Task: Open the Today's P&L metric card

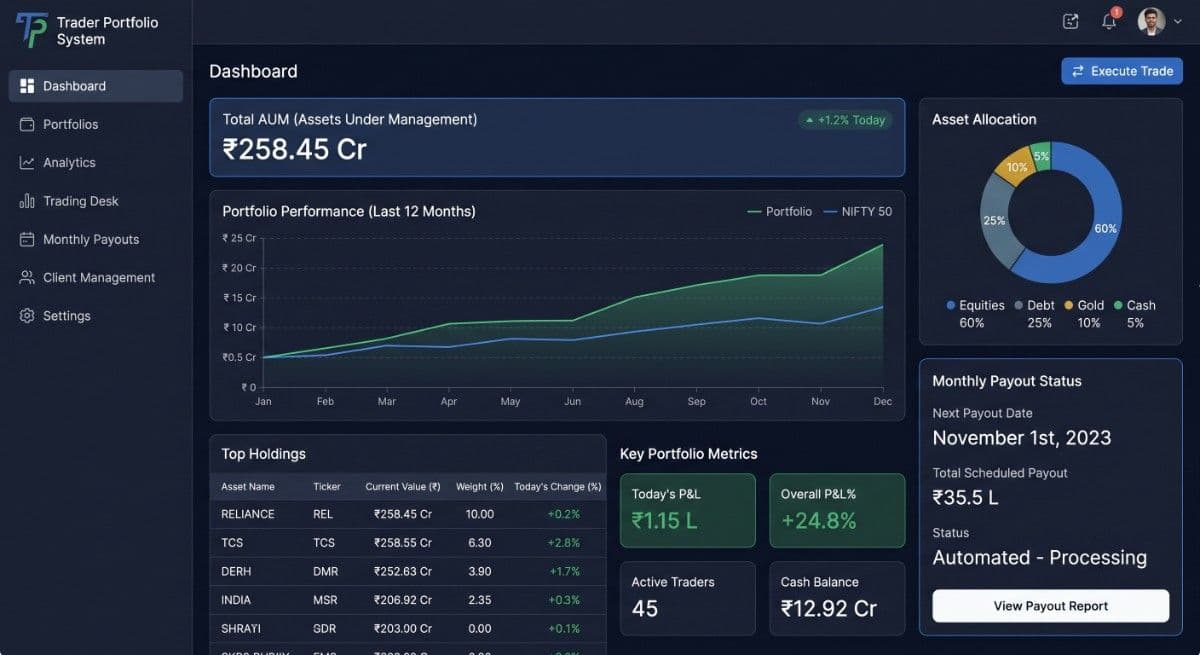Action: pos(687,510)
